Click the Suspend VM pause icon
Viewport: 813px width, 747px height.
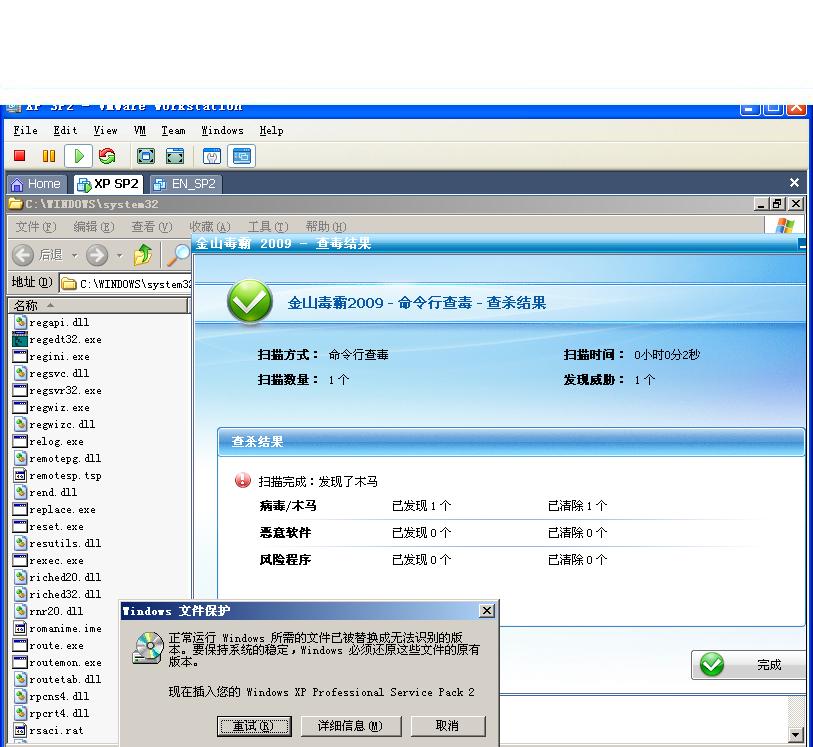49,156
